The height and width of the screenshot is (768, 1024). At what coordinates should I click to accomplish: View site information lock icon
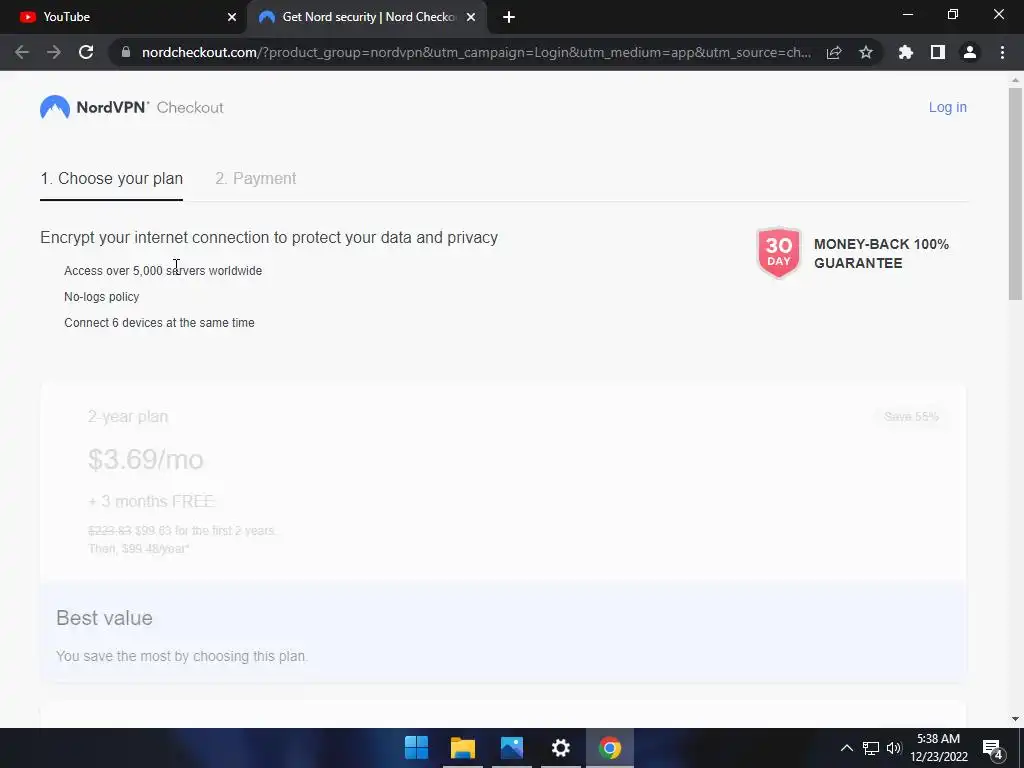[126, 52]
